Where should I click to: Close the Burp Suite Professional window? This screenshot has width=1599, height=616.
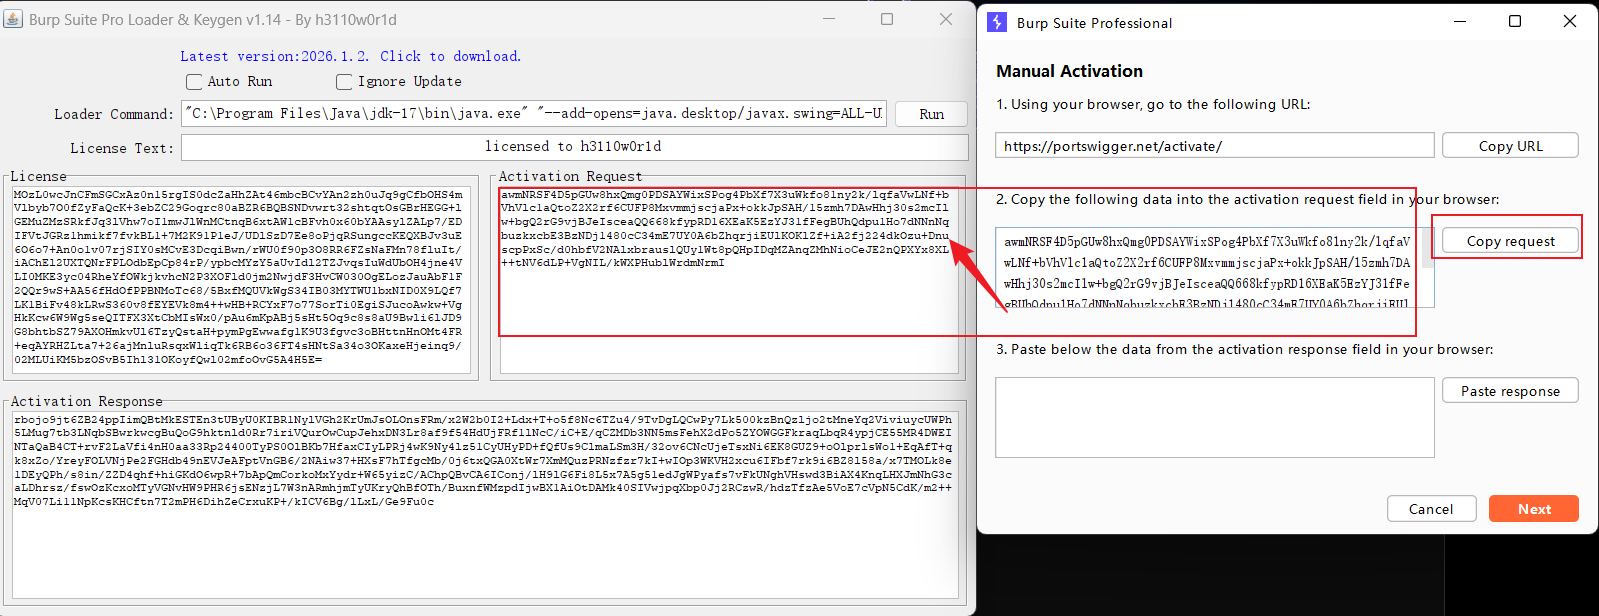pyautogui.click(x=1570, y=21)
